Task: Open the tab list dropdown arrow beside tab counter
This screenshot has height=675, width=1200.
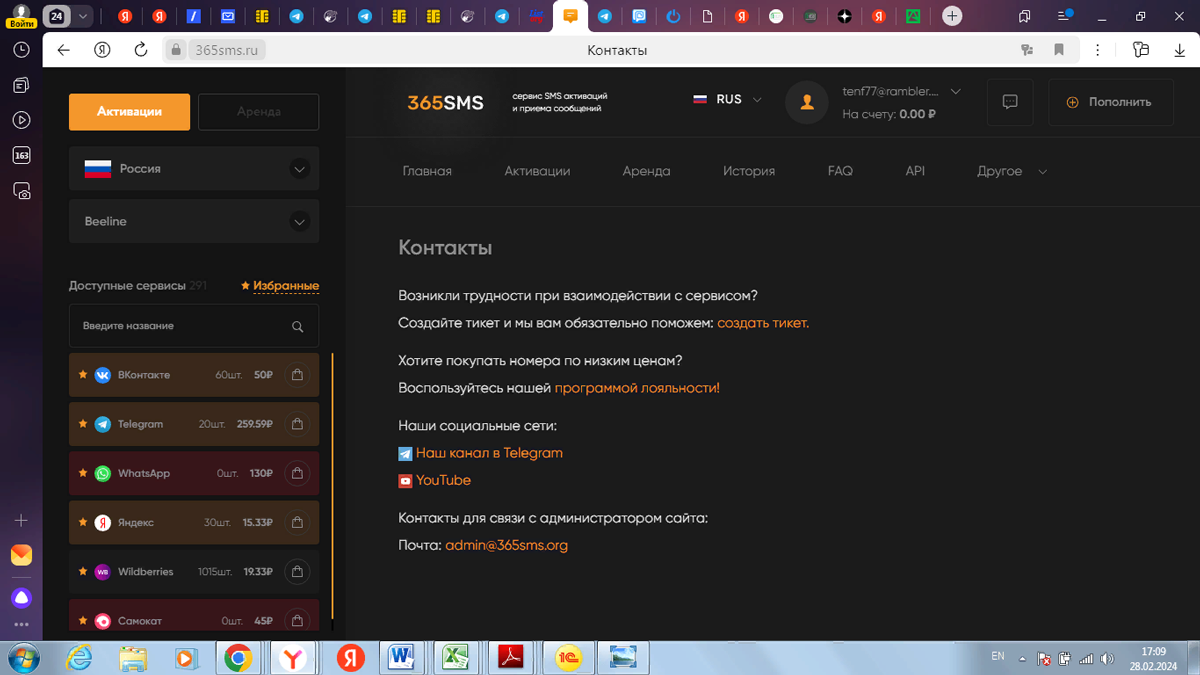Action: click(83, 16)
